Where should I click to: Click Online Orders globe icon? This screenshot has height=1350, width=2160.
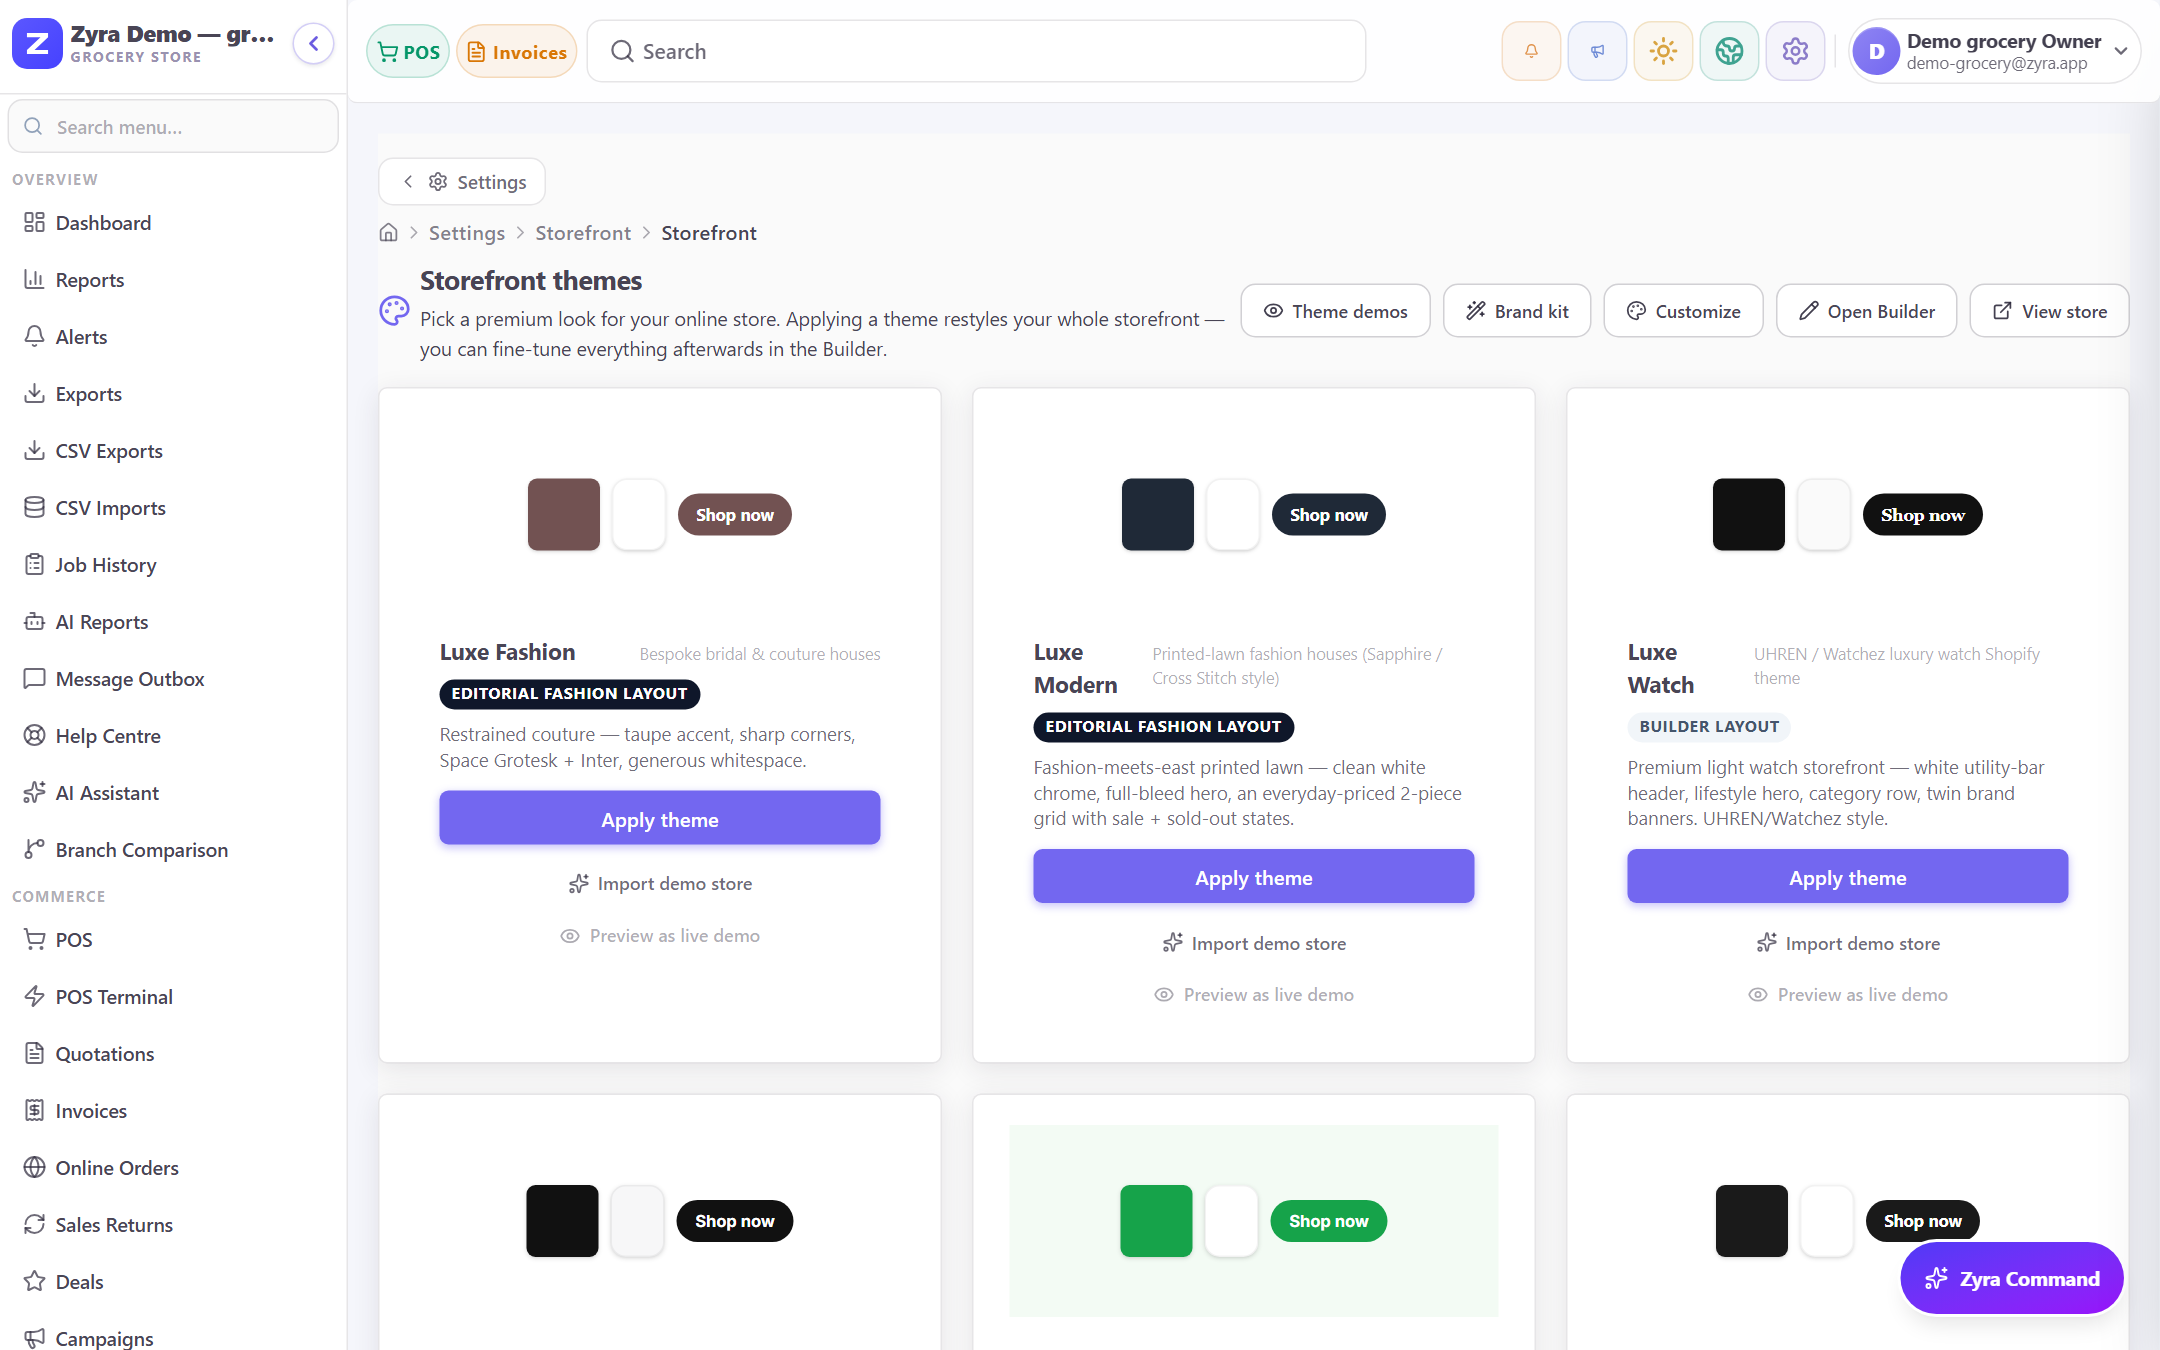[35, 1168]
